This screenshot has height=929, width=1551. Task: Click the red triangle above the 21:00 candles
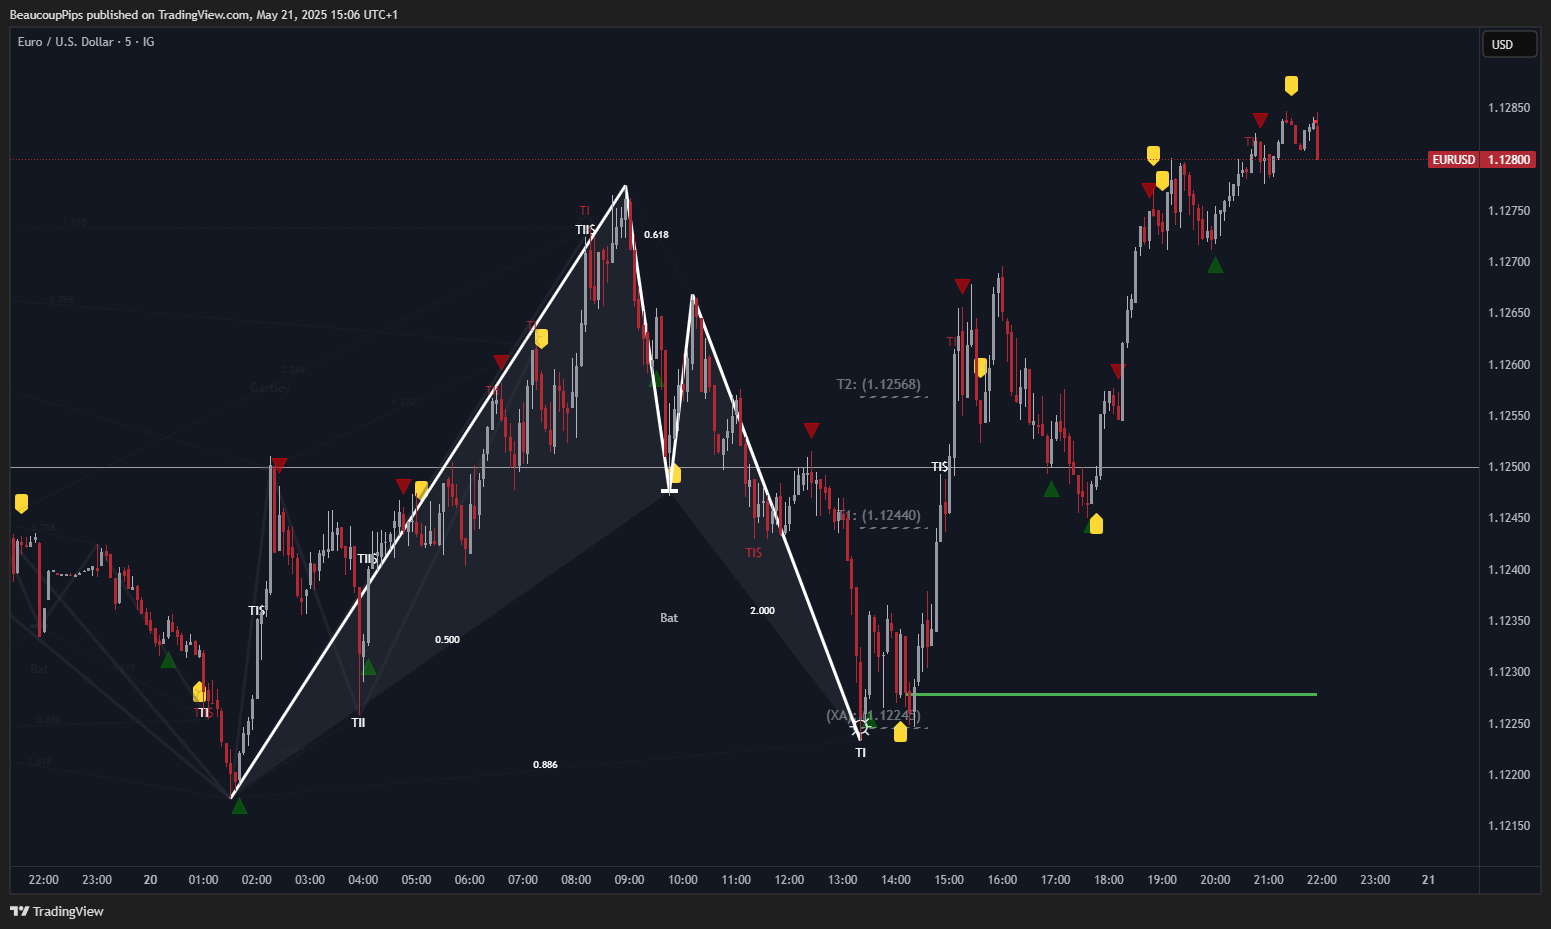[1260, 121]
